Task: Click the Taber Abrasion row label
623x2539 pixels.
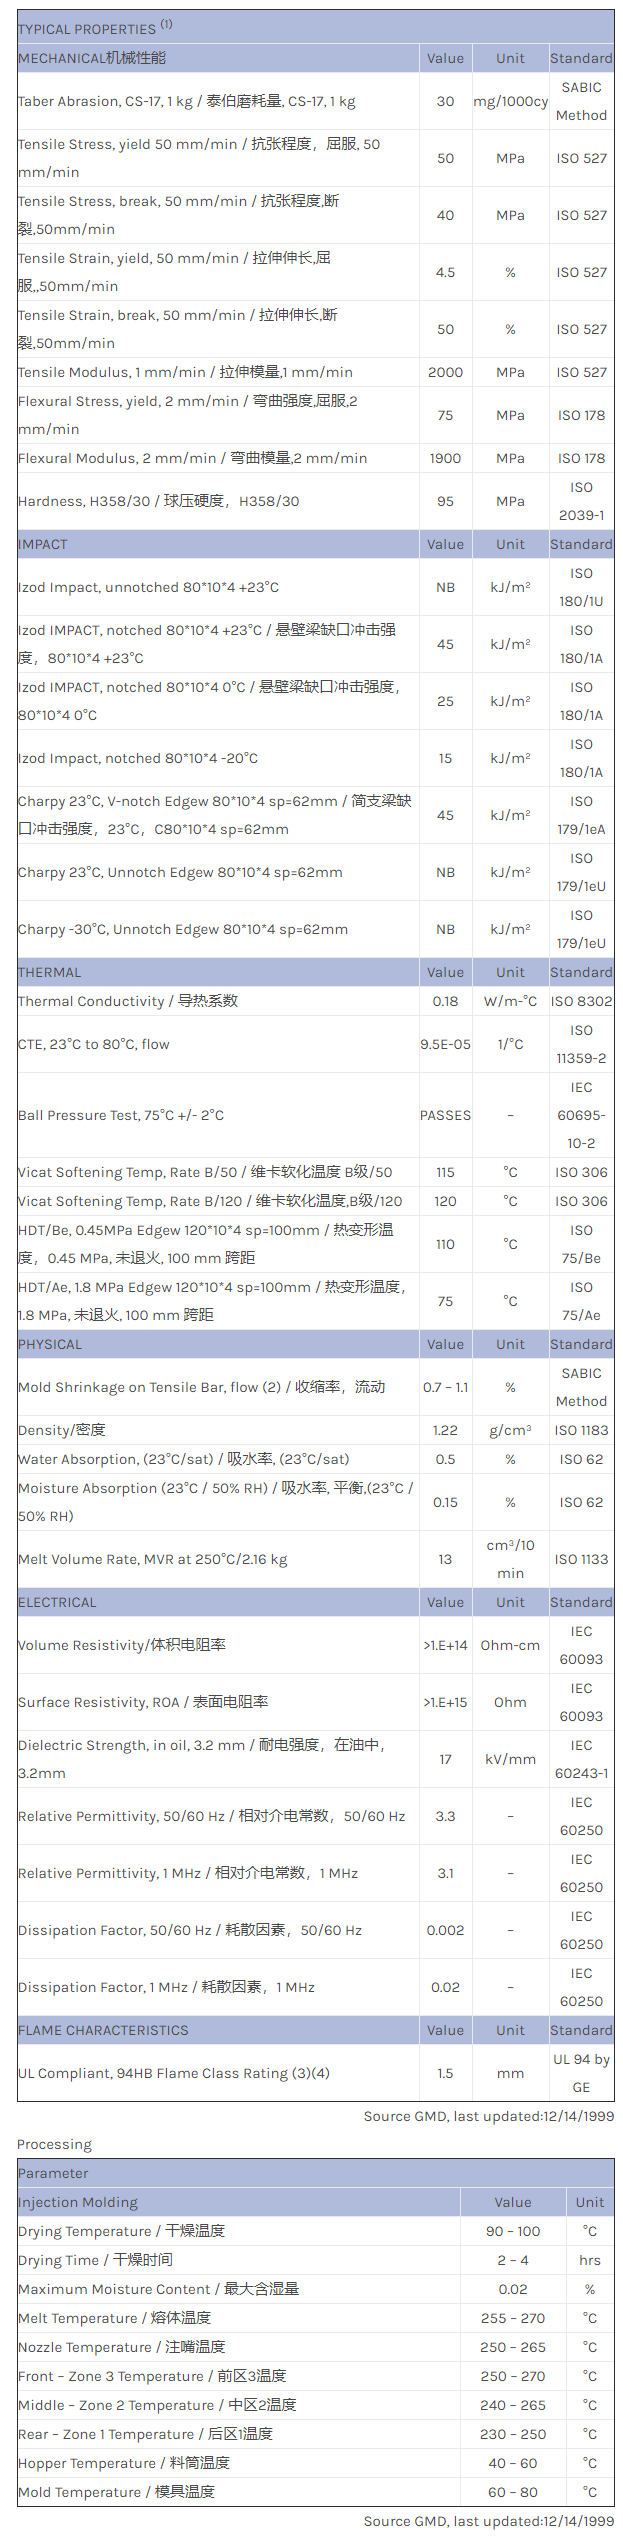Action: (x=186, y=101)
